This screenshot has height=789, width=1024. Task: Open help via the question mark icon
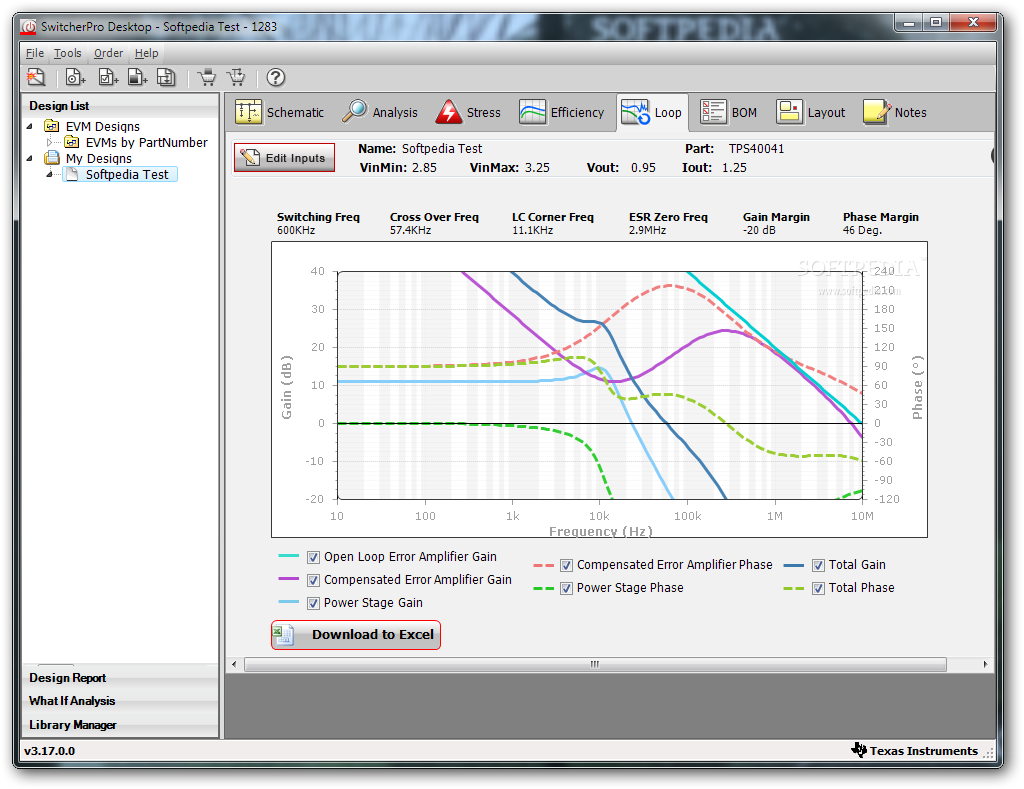click(x=276, y=78)
